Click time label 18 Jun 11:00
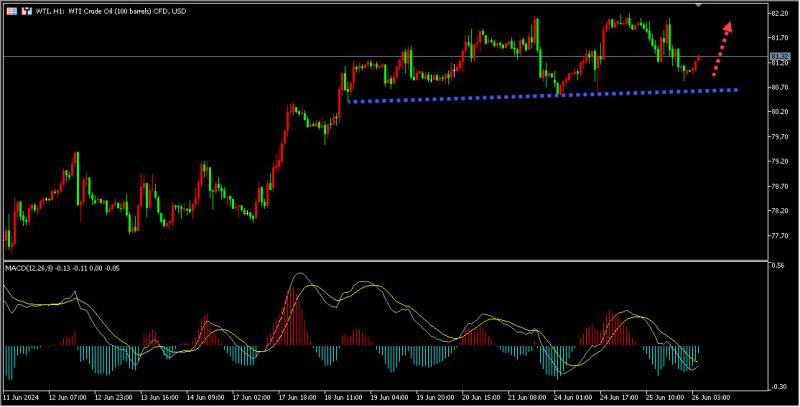Image resolution: width=800 pixels, height=407 pixels. (x=343, y=397)
